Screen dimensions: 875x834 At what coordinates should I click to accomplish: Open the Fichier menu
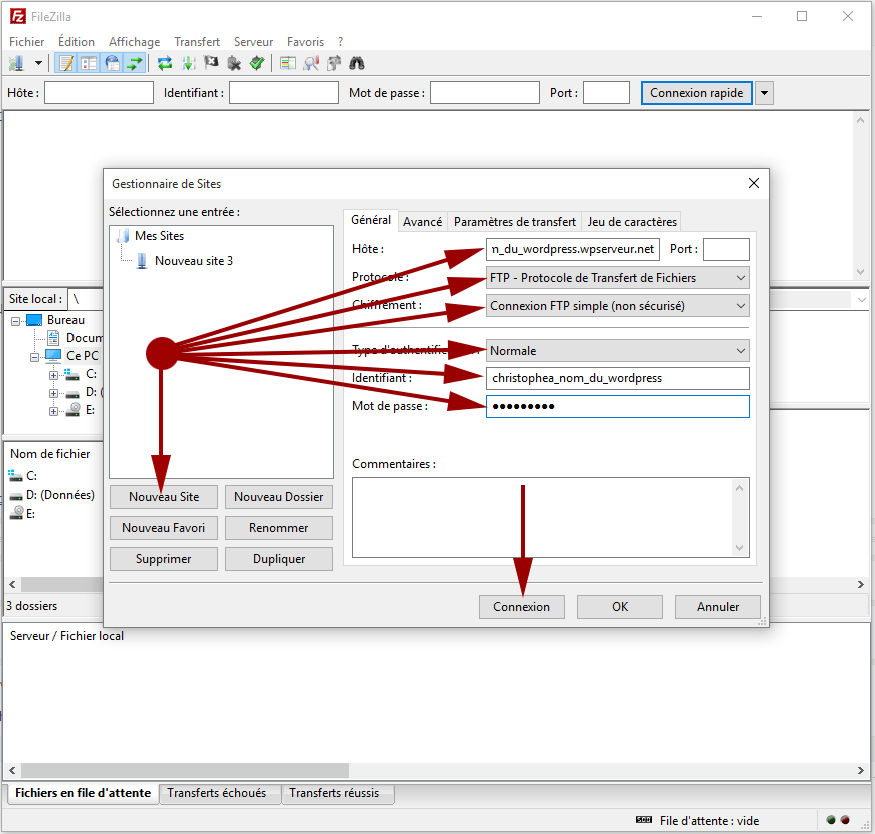pyautogui.click(x=26, y=42)
